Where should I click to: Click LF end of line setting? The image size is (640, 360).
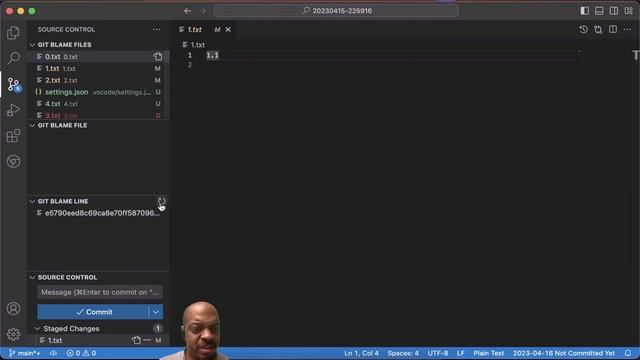pyautogui.click(x=460, y=353)
